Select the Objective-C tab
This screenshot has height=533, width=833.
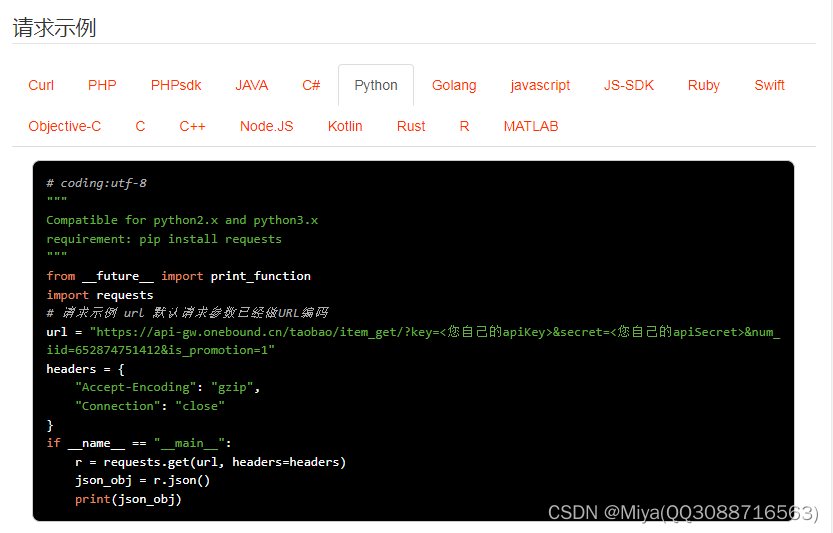(x=64, y=126)
